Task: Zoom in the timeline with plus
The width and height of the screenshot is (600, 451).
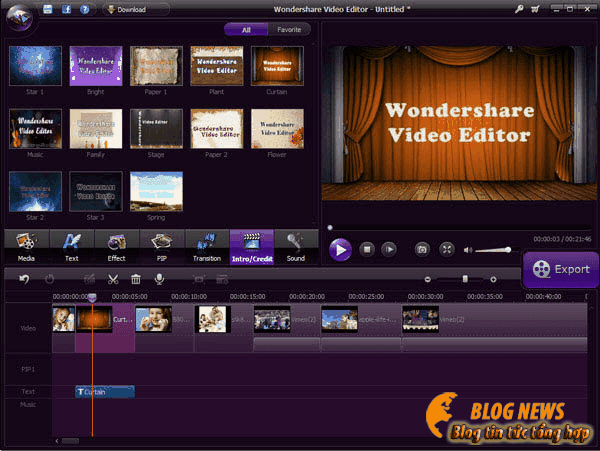Action: [493, 280]
